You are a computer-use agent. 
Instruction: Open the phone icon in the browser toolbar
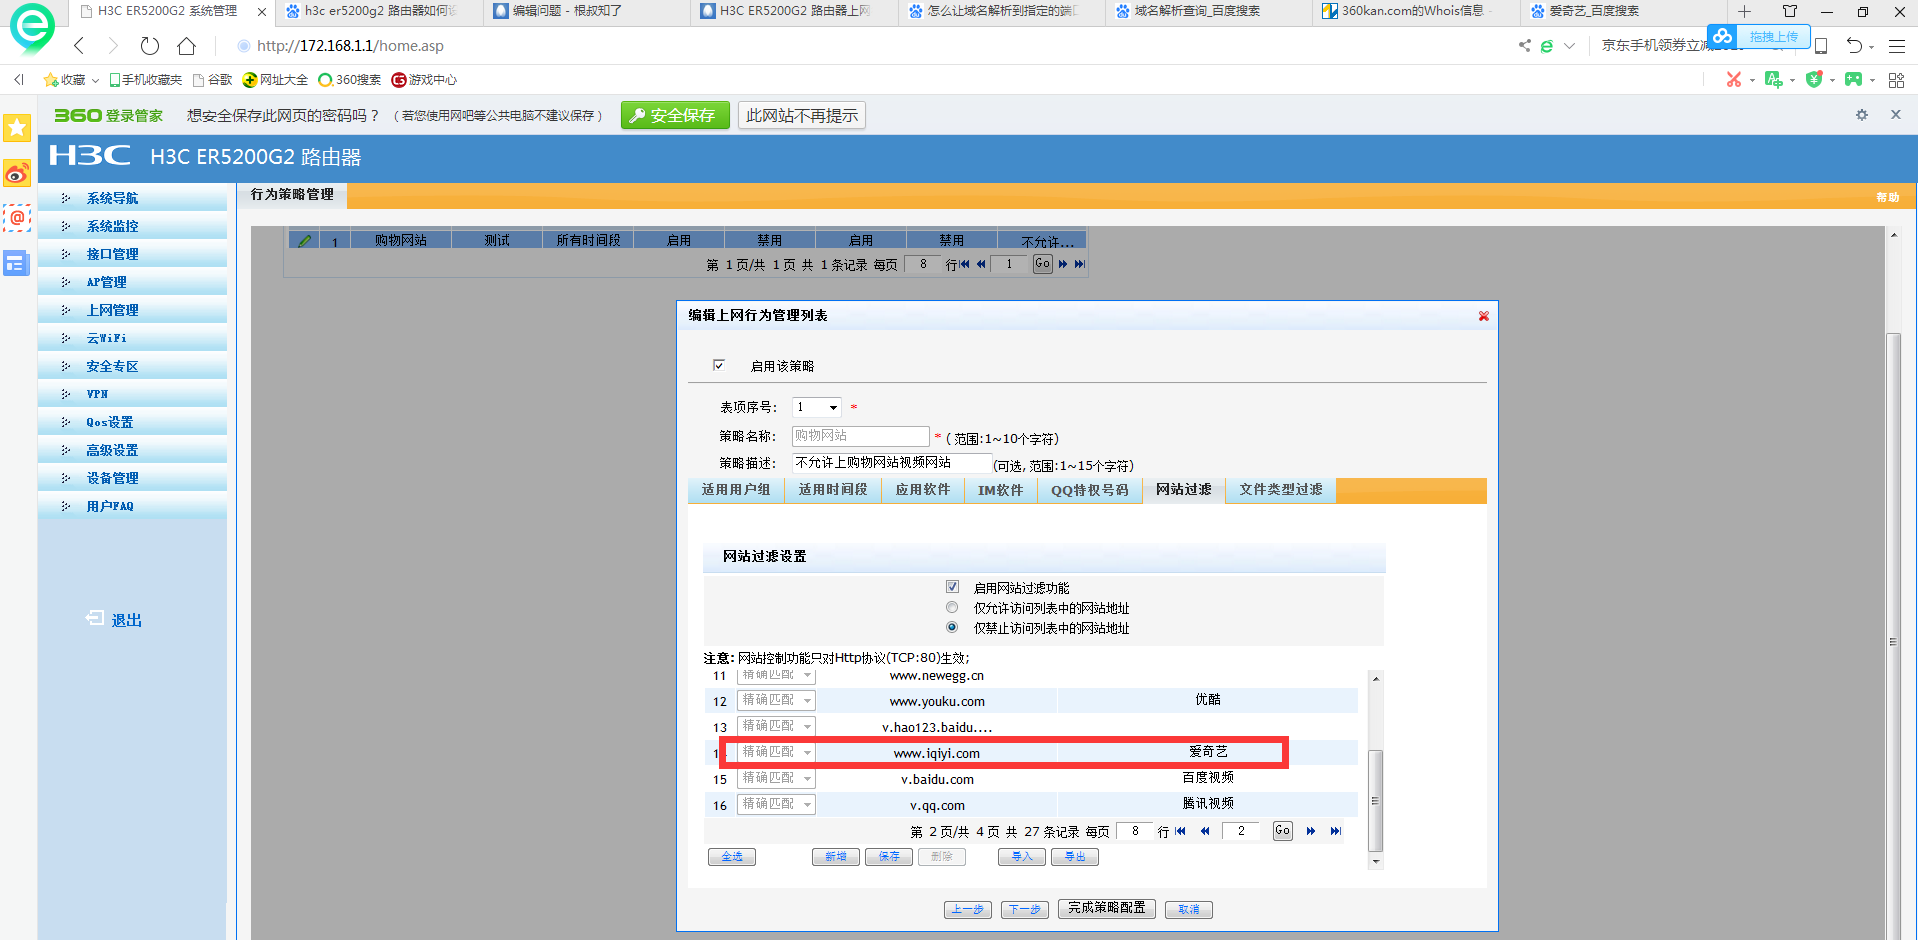[1821, 46]
